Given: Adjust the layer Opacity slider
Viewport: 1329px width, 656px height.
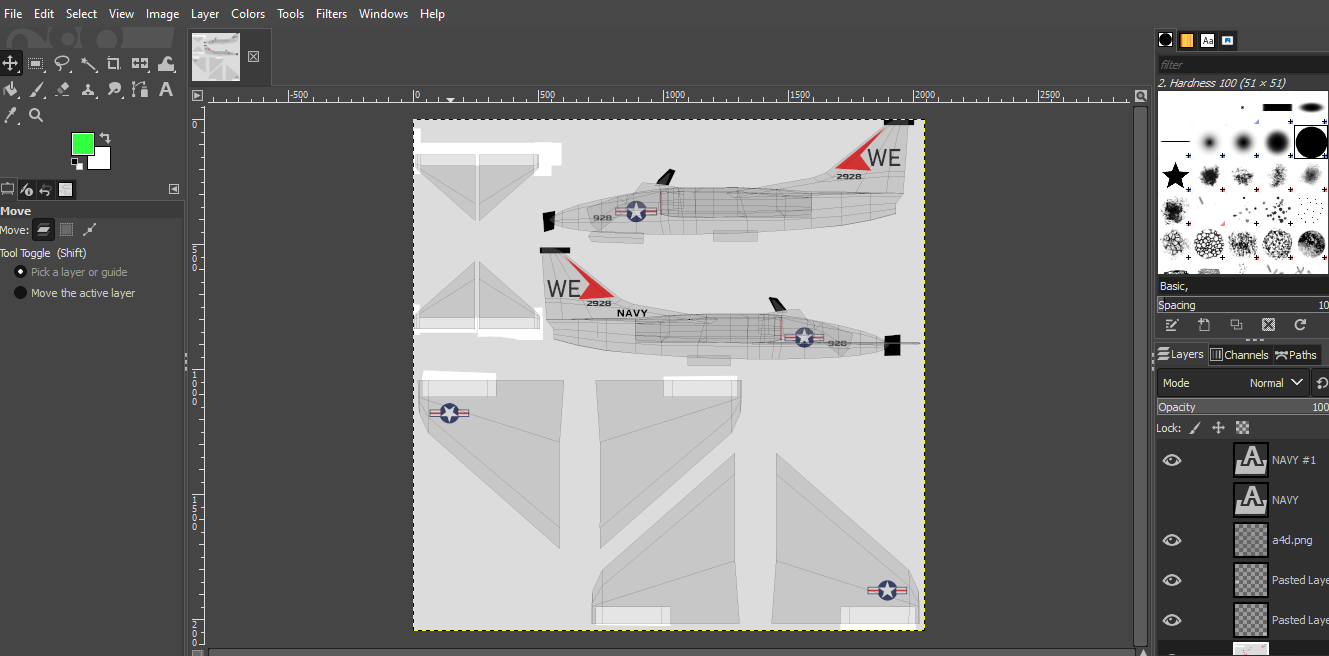Looking at the screenshot, I should click(x=1243, y=407).
